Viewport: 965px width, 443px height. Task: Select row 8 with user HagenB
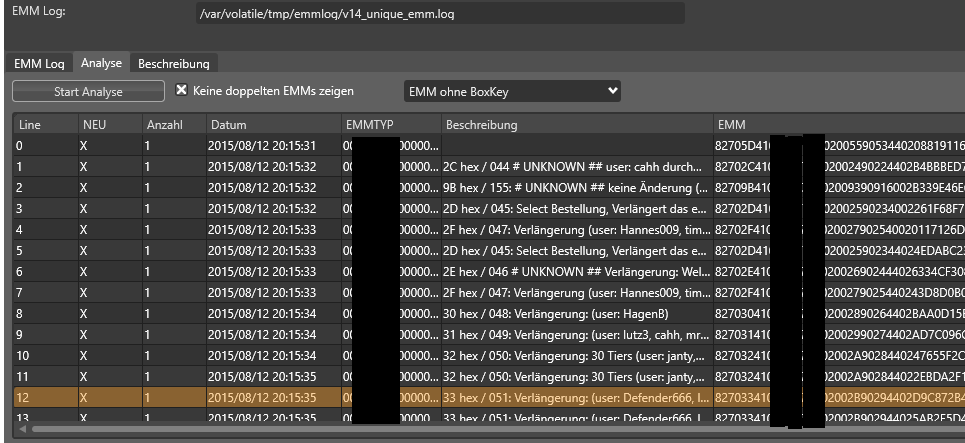tap(575, 313)
